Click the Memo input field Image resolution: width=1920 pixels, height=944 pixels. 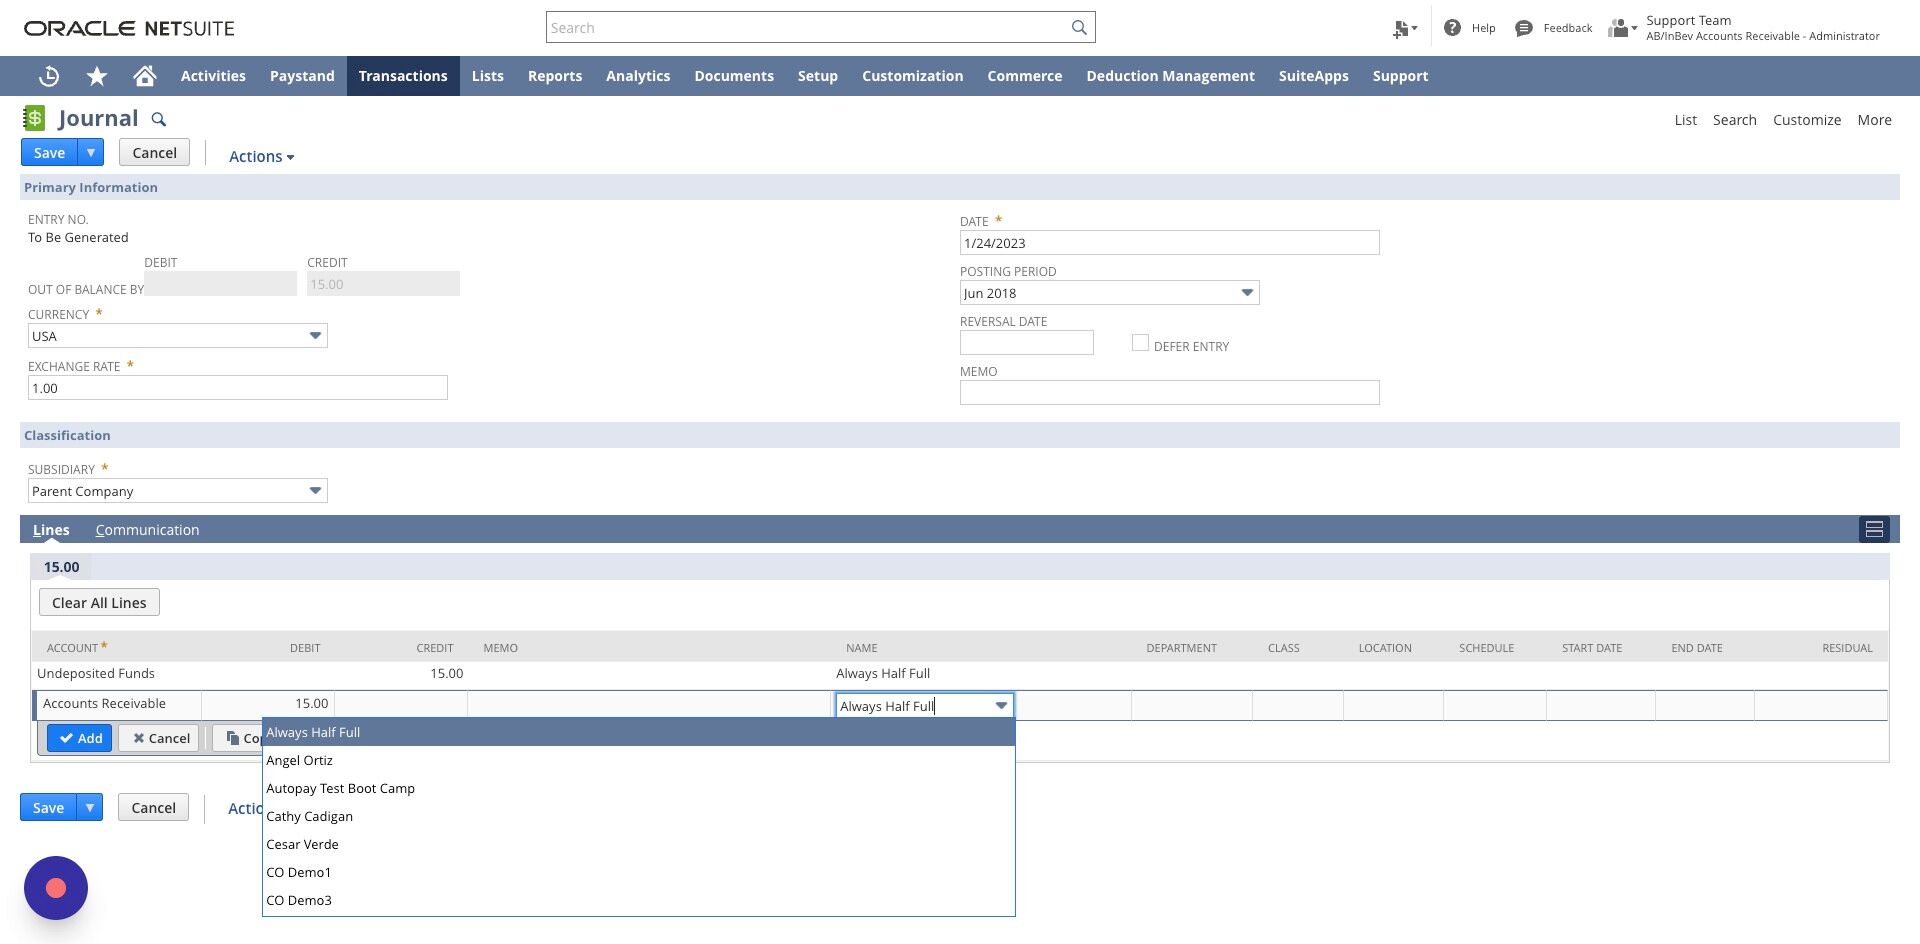coord(1169,393)
